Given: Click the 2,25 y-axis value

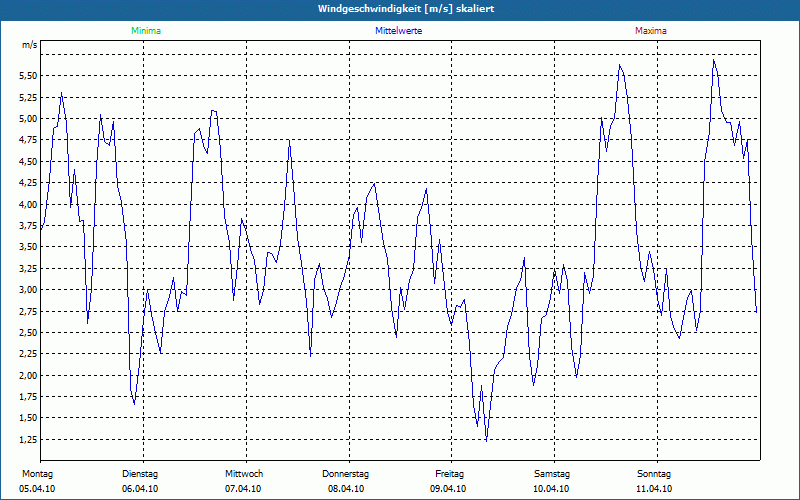Looking at the screenshot, I should 29,354.
